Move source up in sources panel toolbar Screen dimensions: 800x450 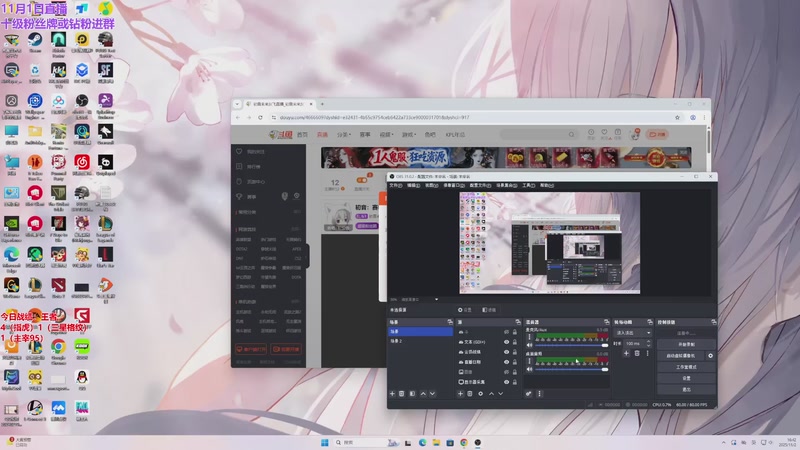point(491,394)
